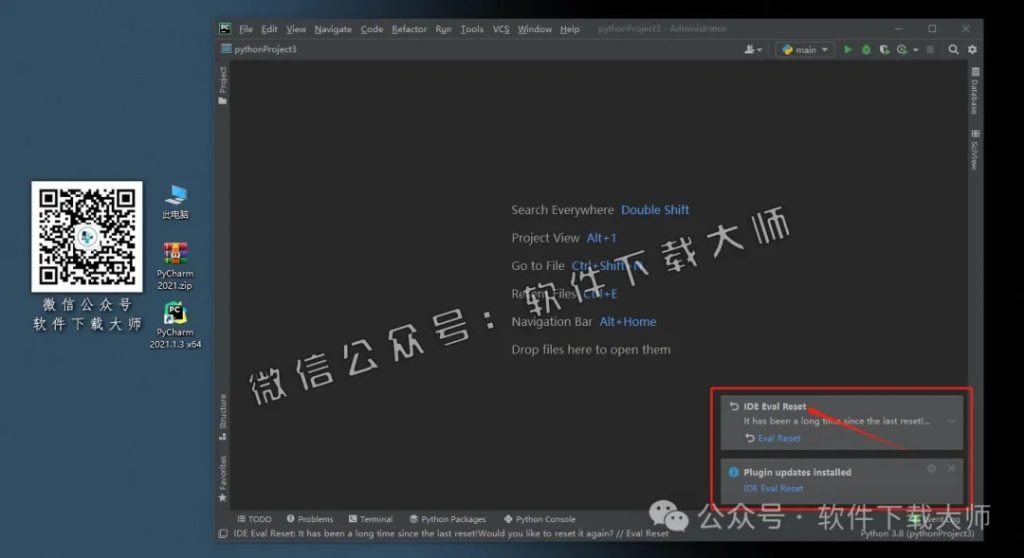The width and height of the screenshot is (1024, 558).
Task: Select PyCharm 2021.1.3 x64 desktop shortcut
Action: click(x=175, y=325)
